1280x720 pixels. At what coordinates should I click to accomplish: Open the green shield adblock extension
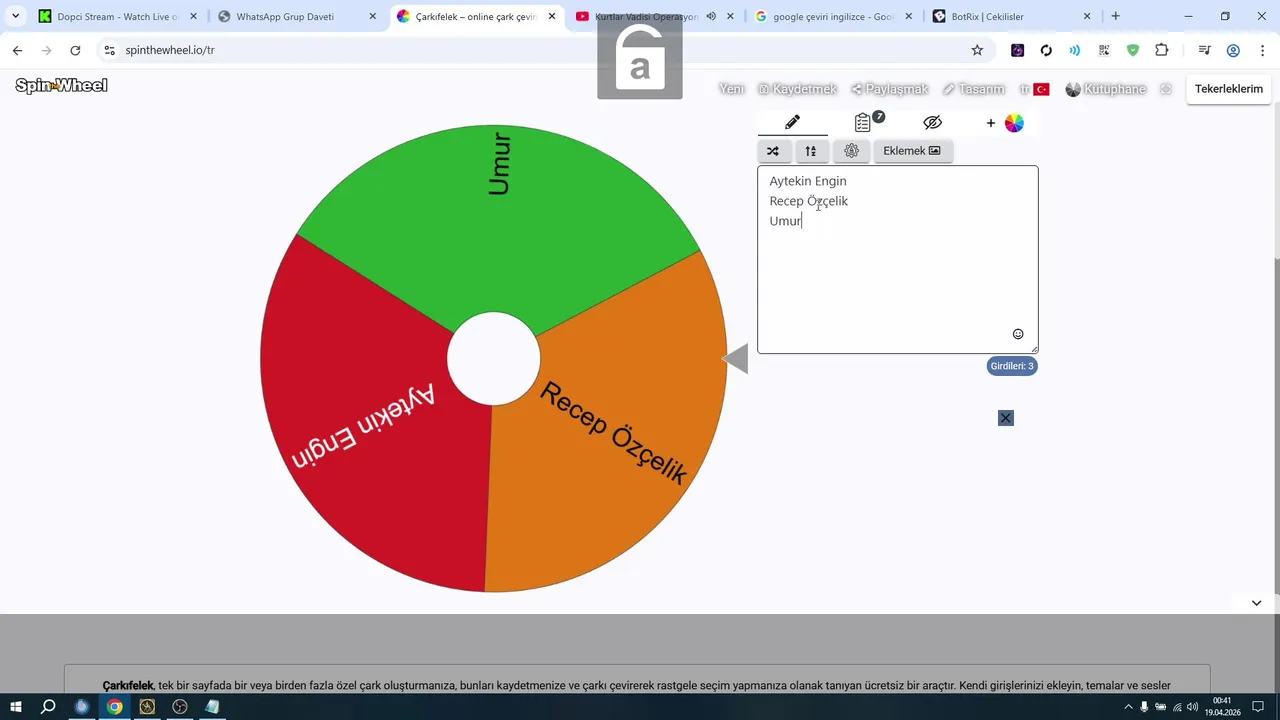[x=1133, y=50]
